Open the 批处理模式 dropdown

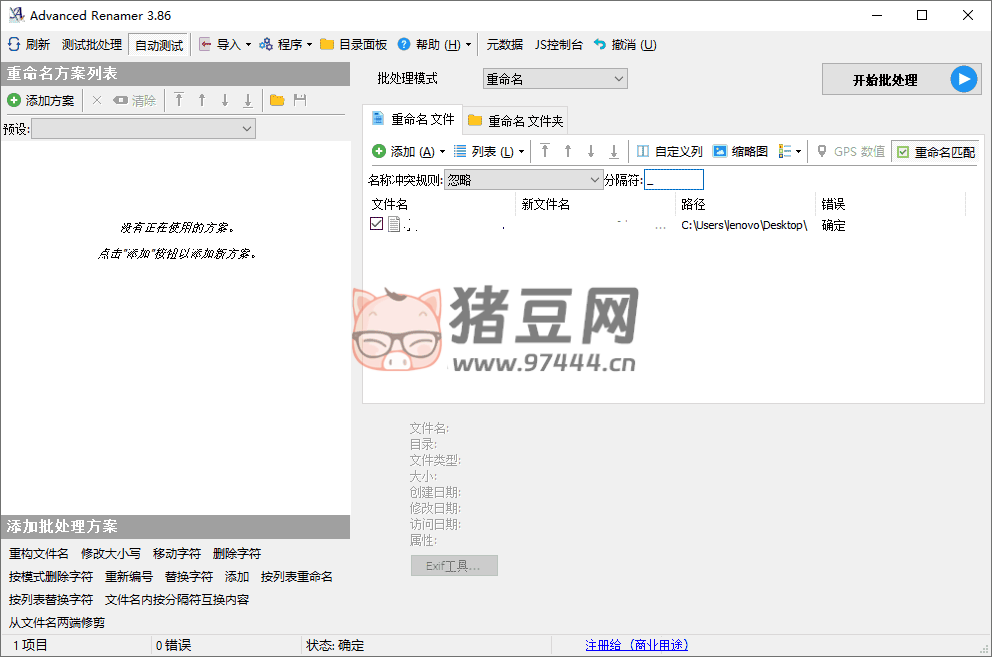[555, 79]
